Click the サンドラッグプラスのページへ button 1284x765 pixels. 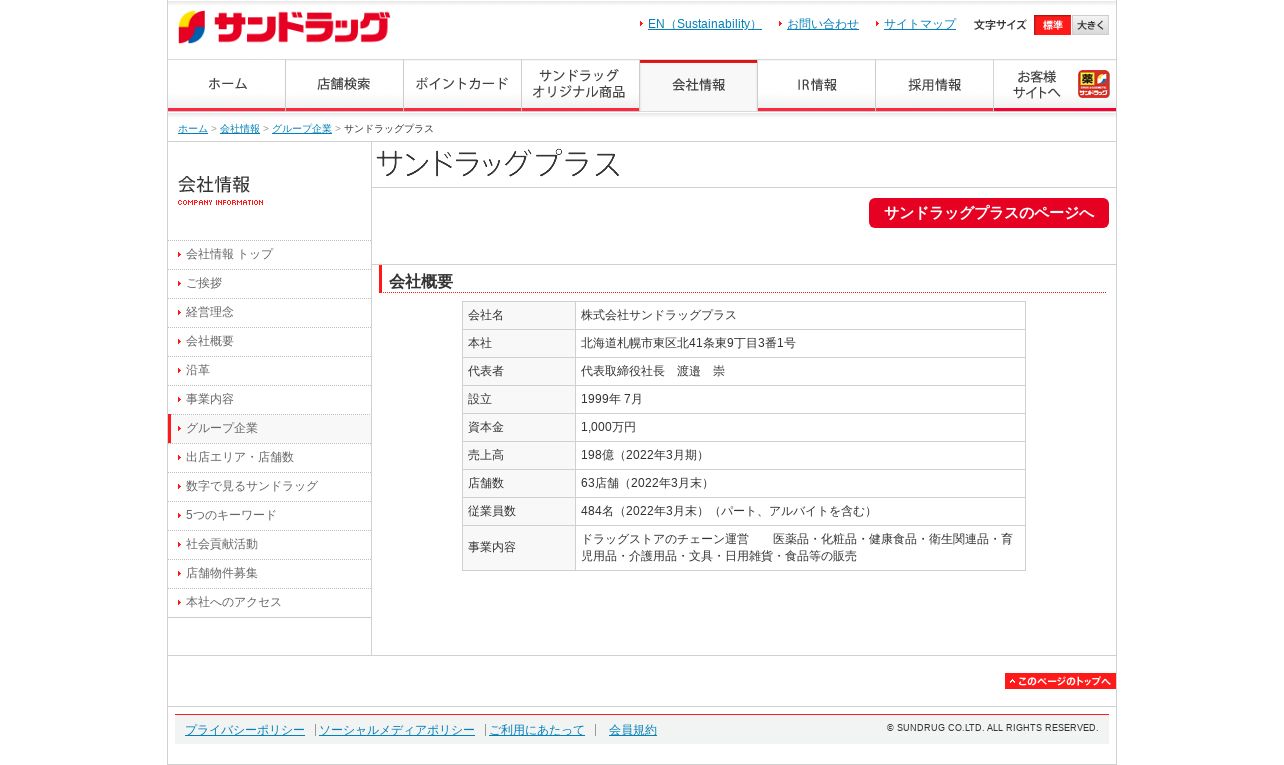(989, 213)
